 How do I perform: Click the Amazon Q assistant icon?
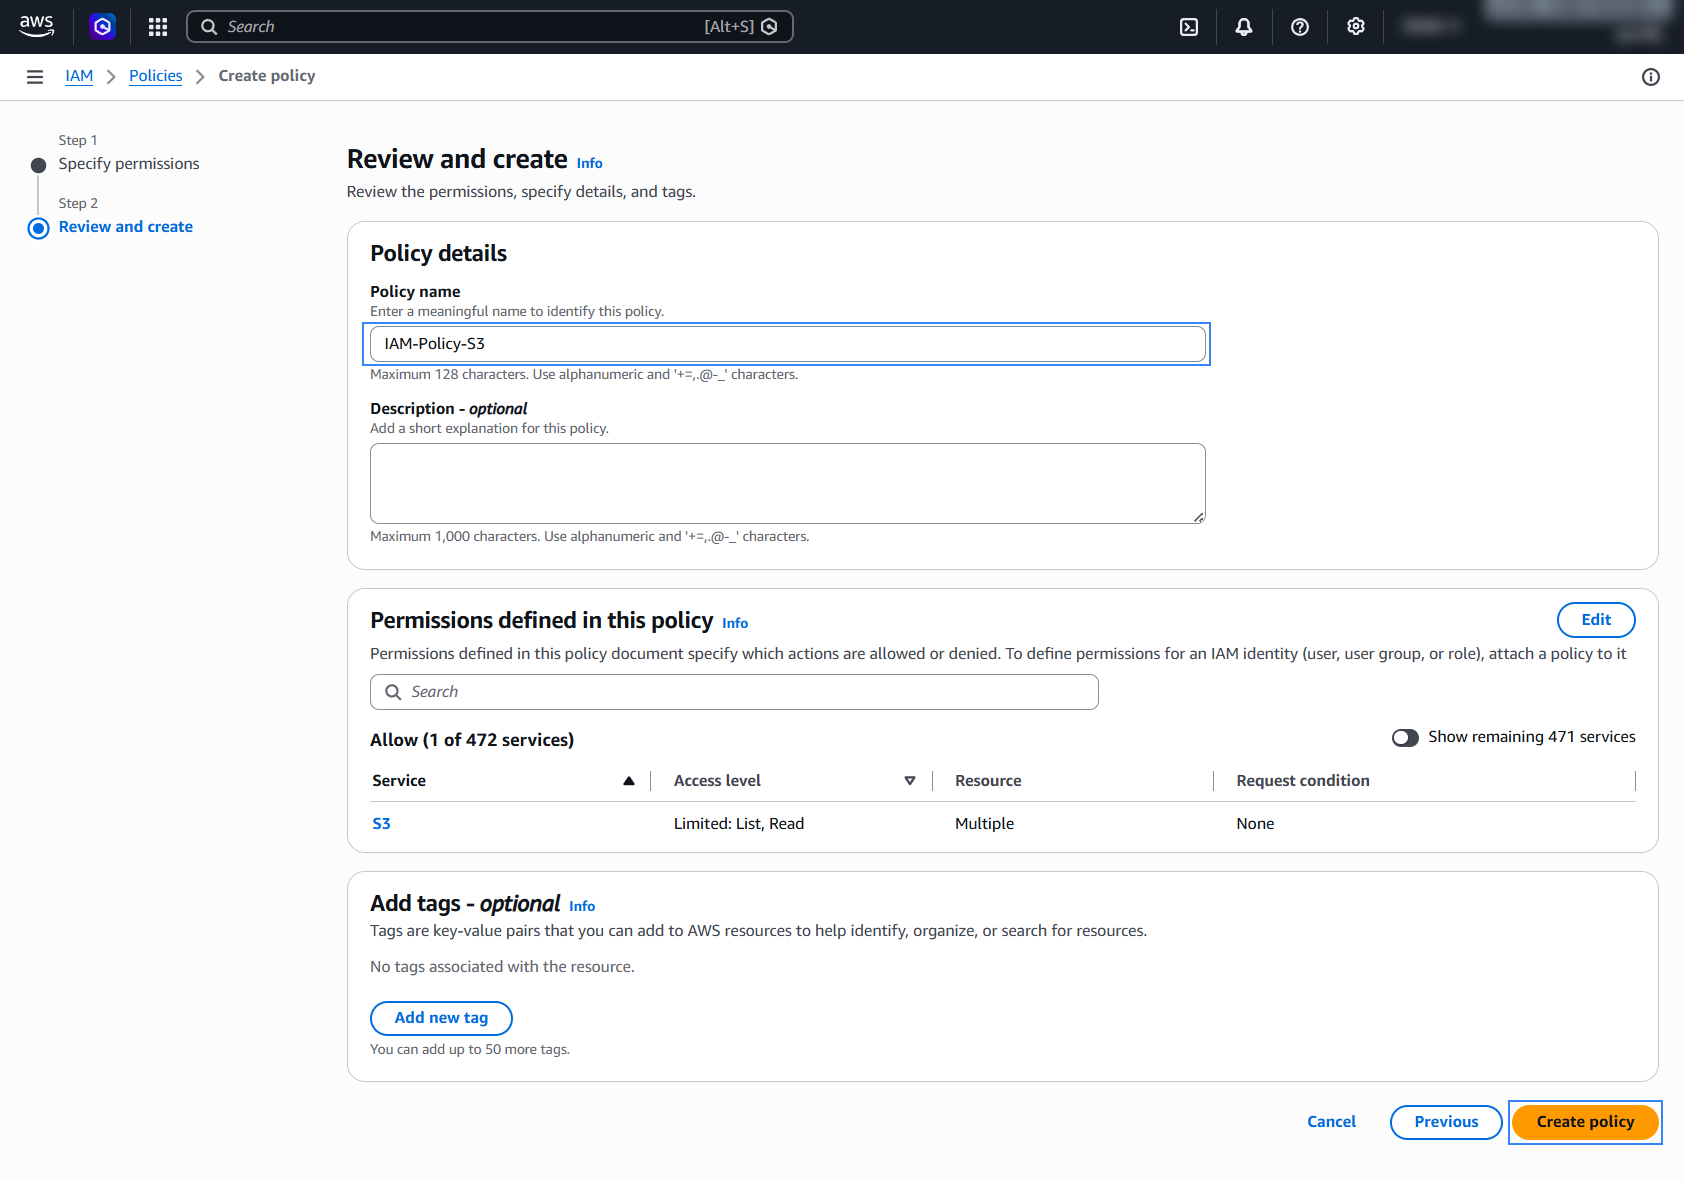pyautogui.click(x=102, y=27)
